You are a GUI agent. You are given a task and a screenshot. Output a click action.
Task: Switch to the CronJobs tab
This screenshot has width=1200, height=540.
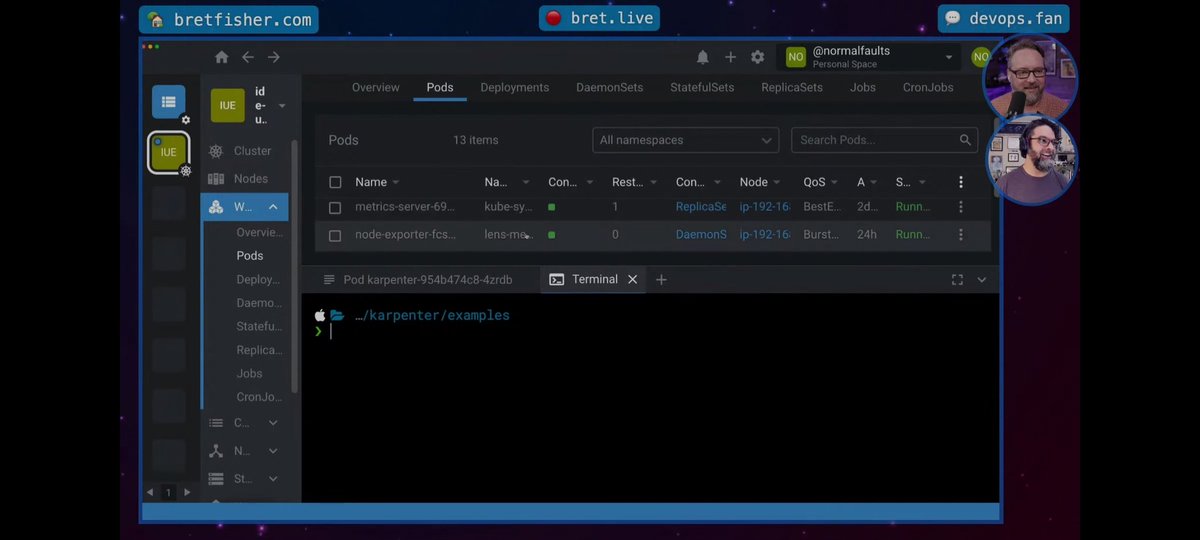pyautogui.click(x=928, y=87)
